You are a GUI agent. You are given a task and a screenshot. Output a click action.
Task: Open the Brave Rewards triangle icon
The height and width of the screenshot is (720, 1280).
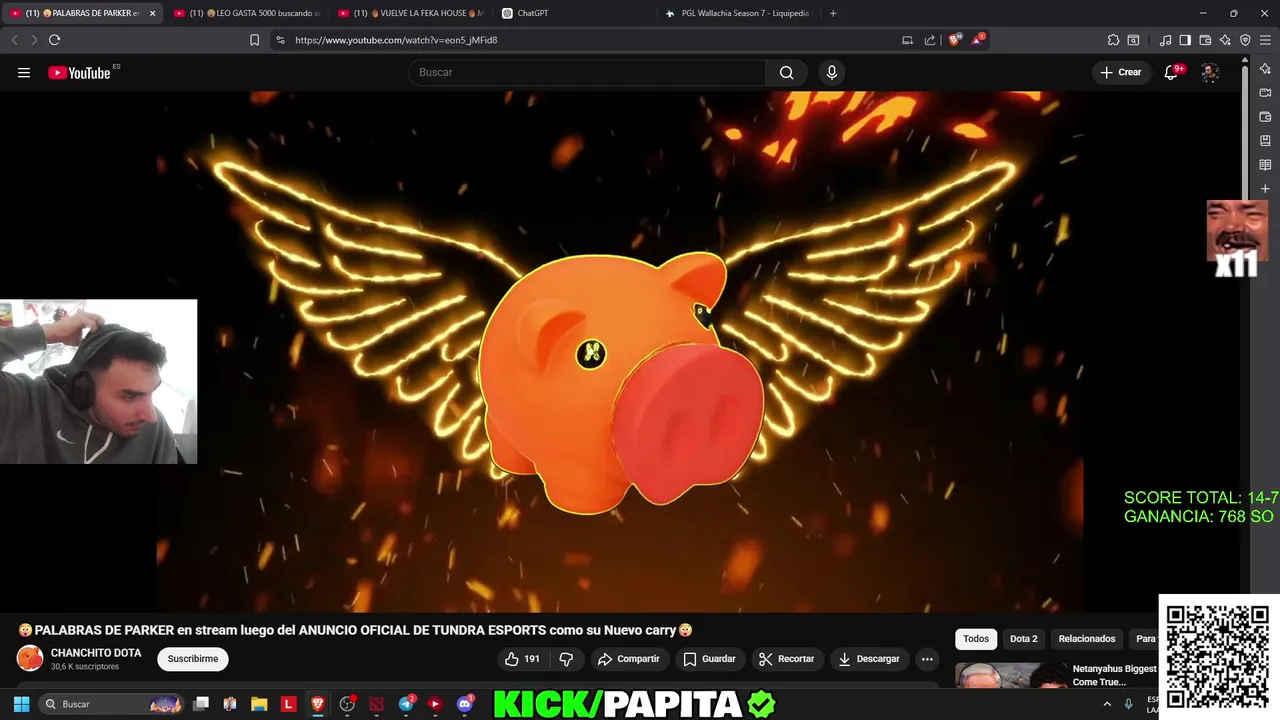(978, 40)
